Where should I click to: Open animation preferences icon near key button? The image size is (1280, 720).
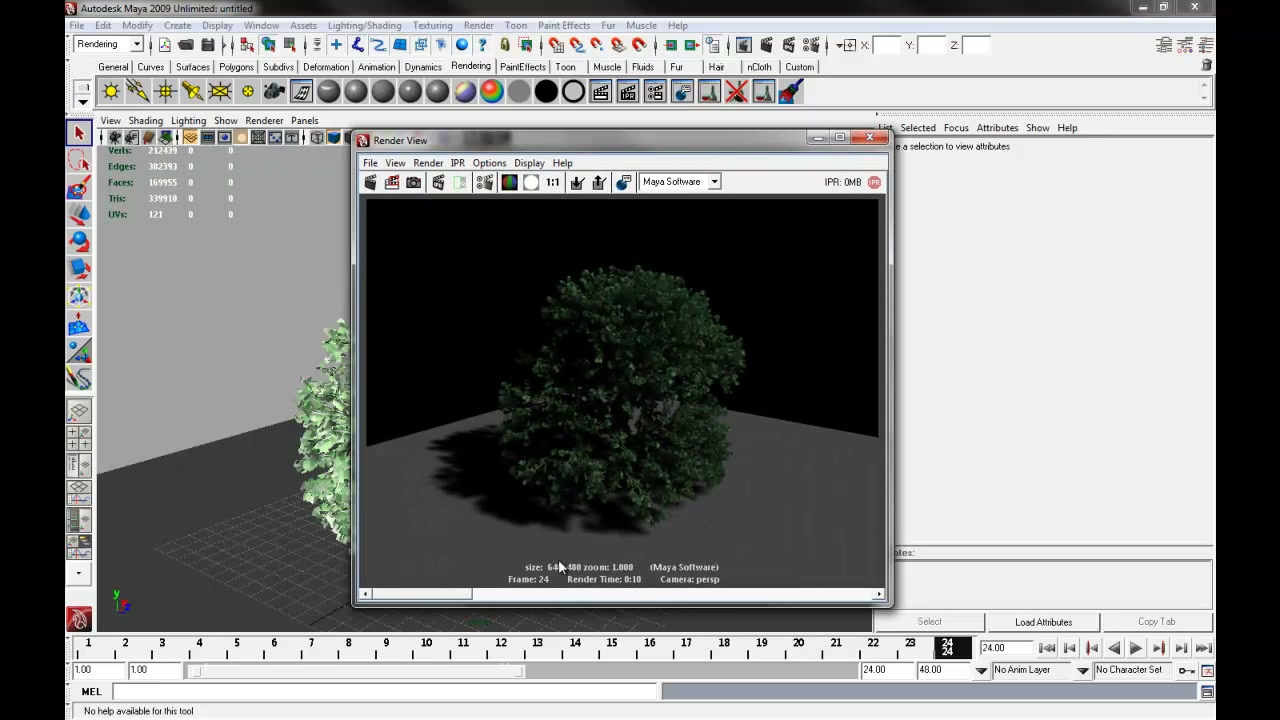click(1207, 670)
